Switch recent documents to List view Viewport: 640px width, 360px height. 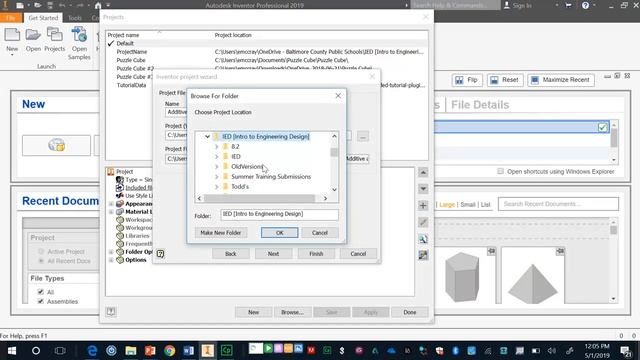coord(485,204)
